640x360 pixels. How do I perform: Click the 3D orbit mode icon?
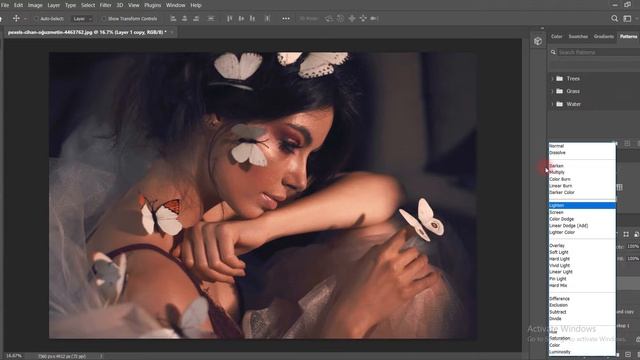tap(329, 18)
